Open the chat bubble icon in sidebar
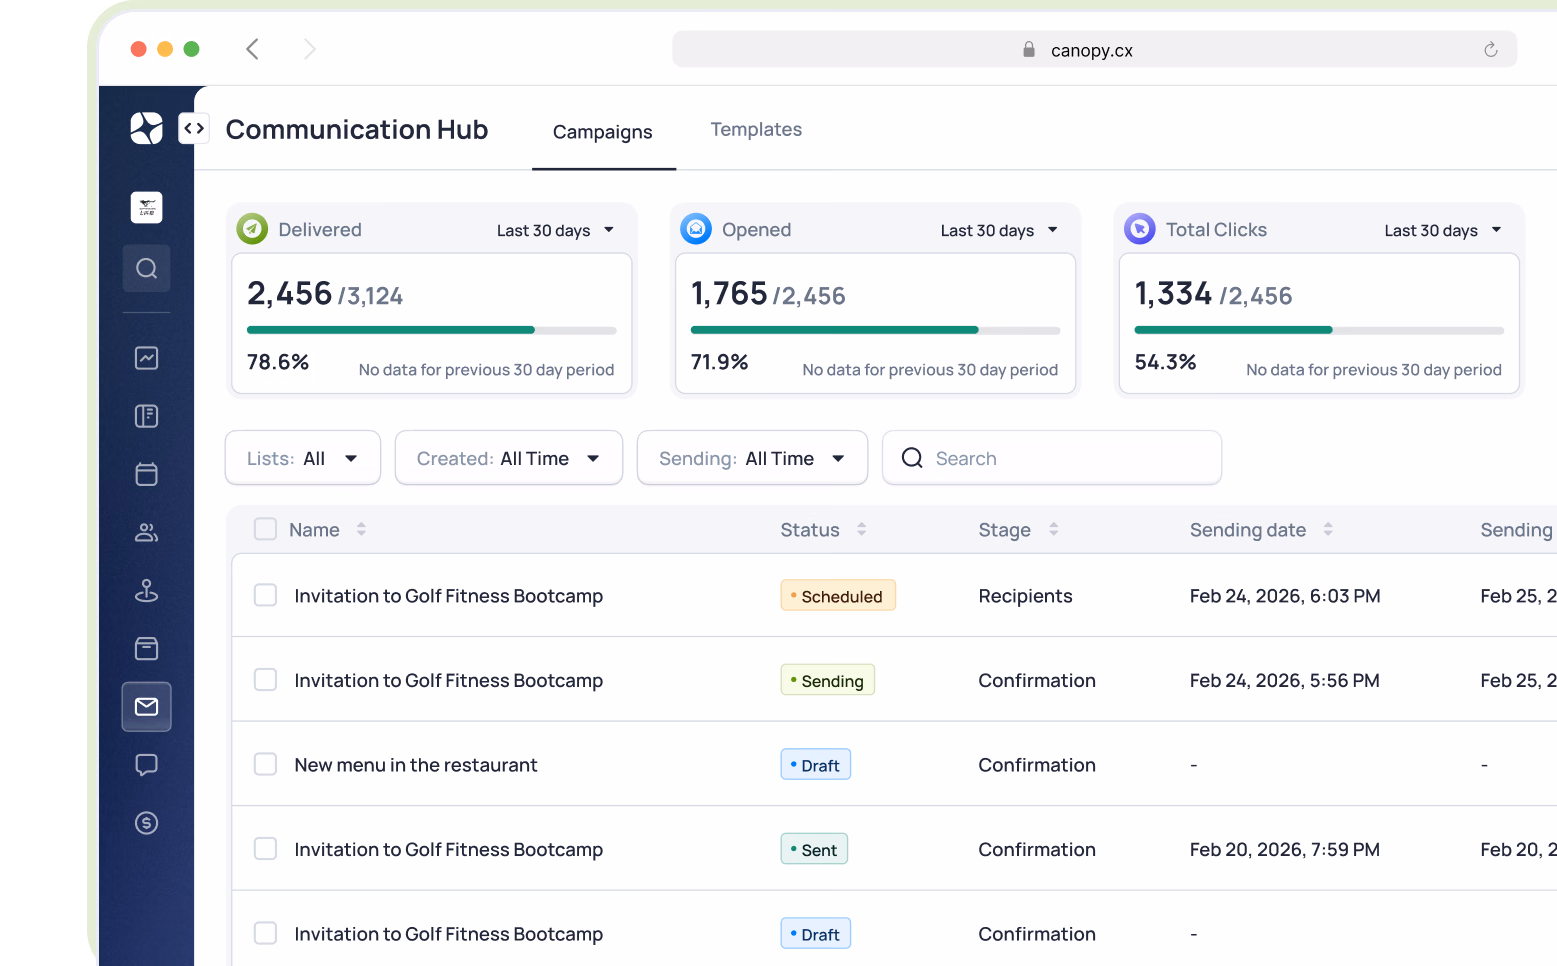The width and height of the screenshot is (1557, 966). tap(146, 765)
